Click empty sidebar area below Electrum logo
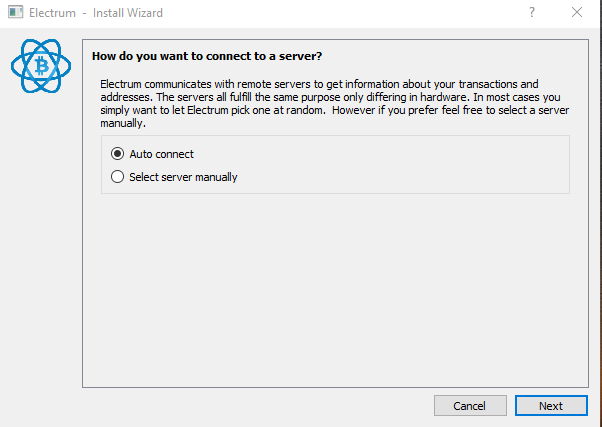The width and height of the screenshot is (602, 427). click(41, 250)
